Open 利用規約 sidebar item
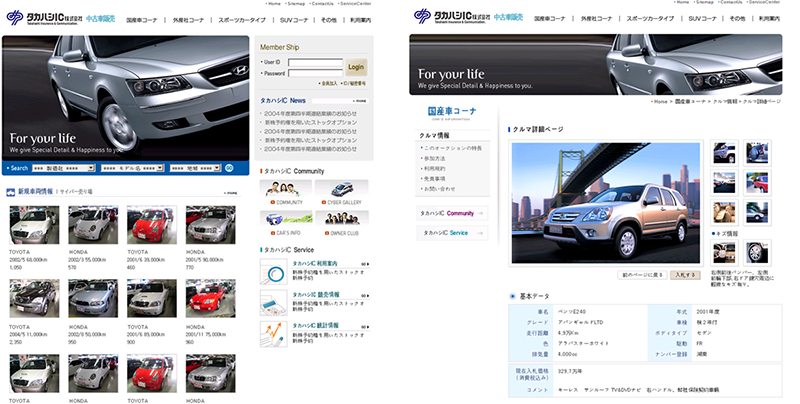Image resolution: width=800 pixels, height=404 pixels. click(434, 168)
